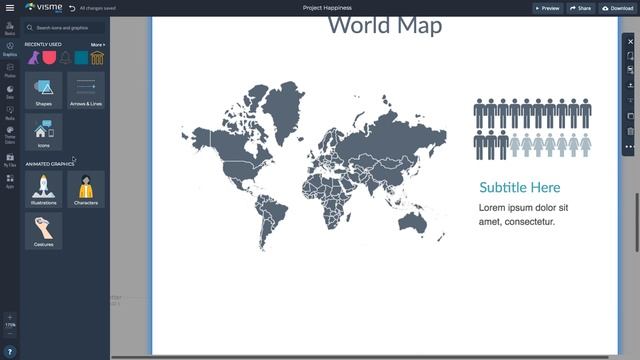This screenshot has width=640, height=360.
Task: Undo the last change
Action: pyautogui.click(x=72, y=8)
